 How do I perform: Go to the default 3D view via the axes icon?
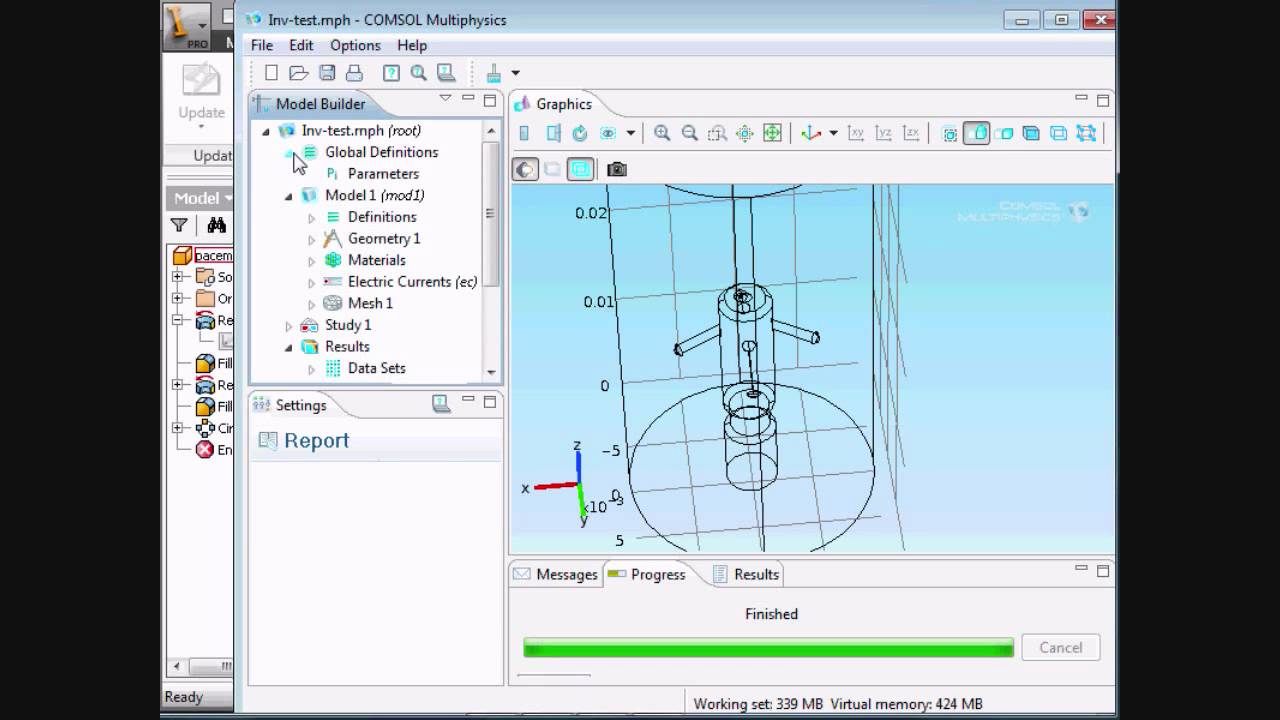tap(810, 133)
